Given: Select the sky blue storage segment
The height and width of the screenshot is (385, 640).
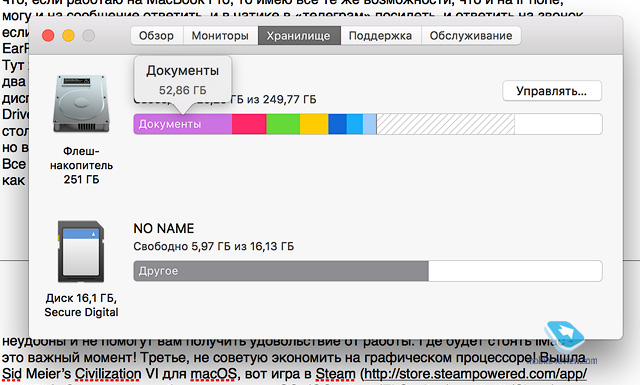Looking at the screenshot, I should [355, 124].
